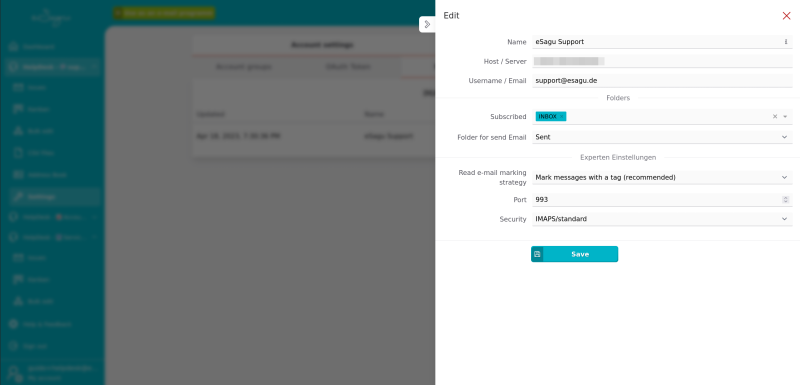Focus the Name field containing eSagu Support

pyautogui.click(x=662, y=42)
